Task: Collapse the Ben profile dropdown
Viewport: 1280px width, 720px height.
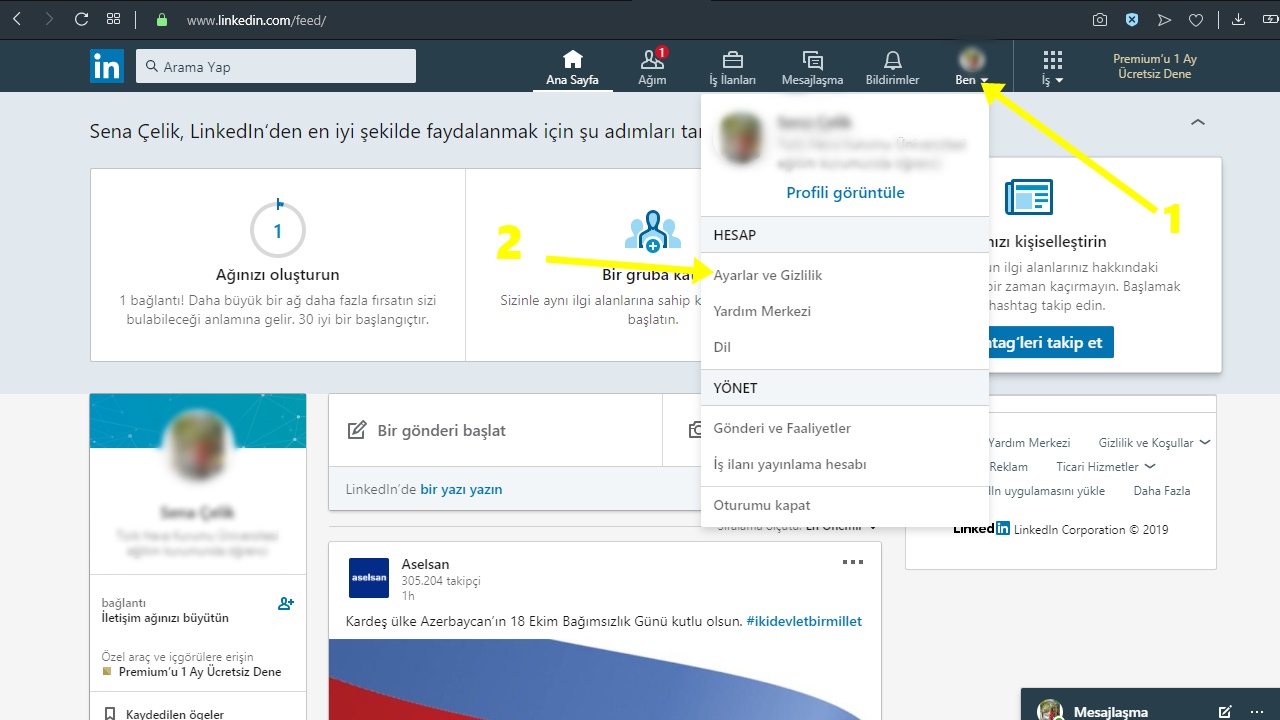Action: tap(971, 67)
